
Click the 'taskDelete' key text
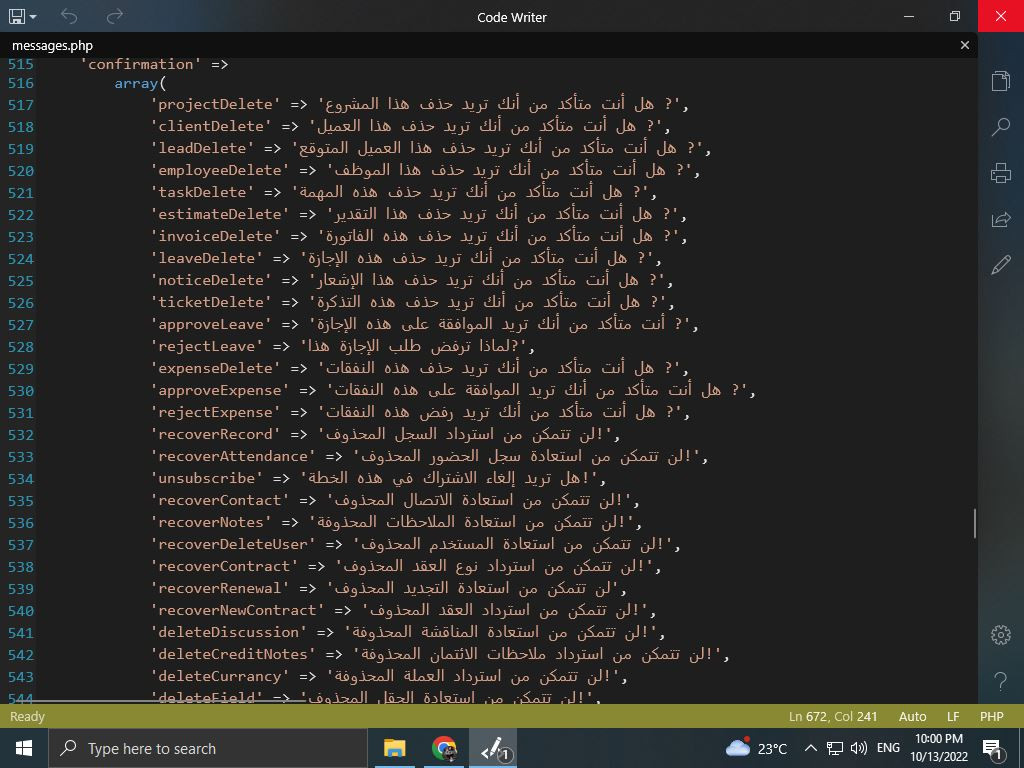pyautogui.click(x=202, y=192)
